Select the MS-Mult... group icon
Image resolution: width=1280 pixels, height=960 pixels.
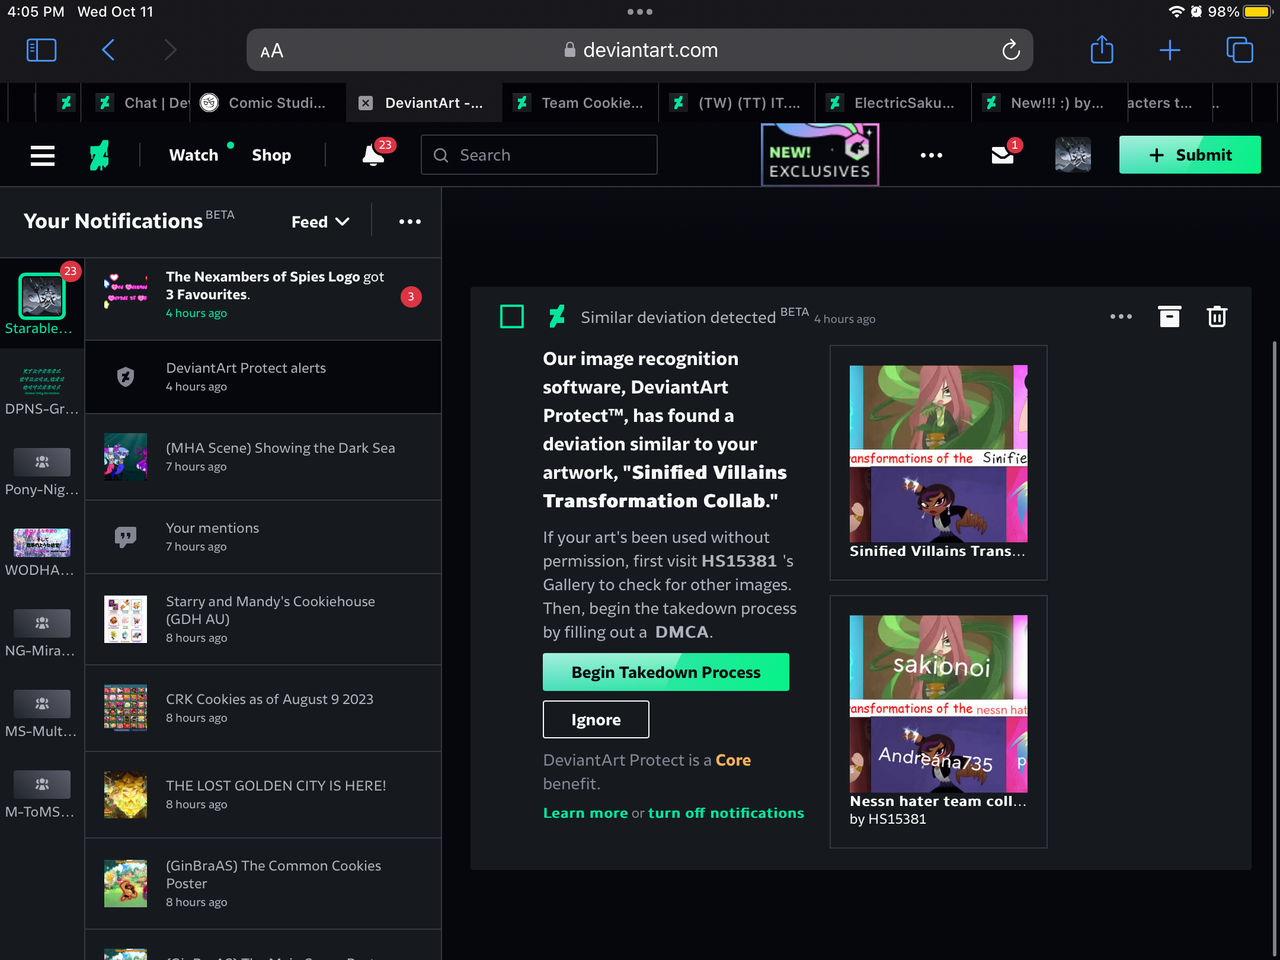tap(42, 704)
